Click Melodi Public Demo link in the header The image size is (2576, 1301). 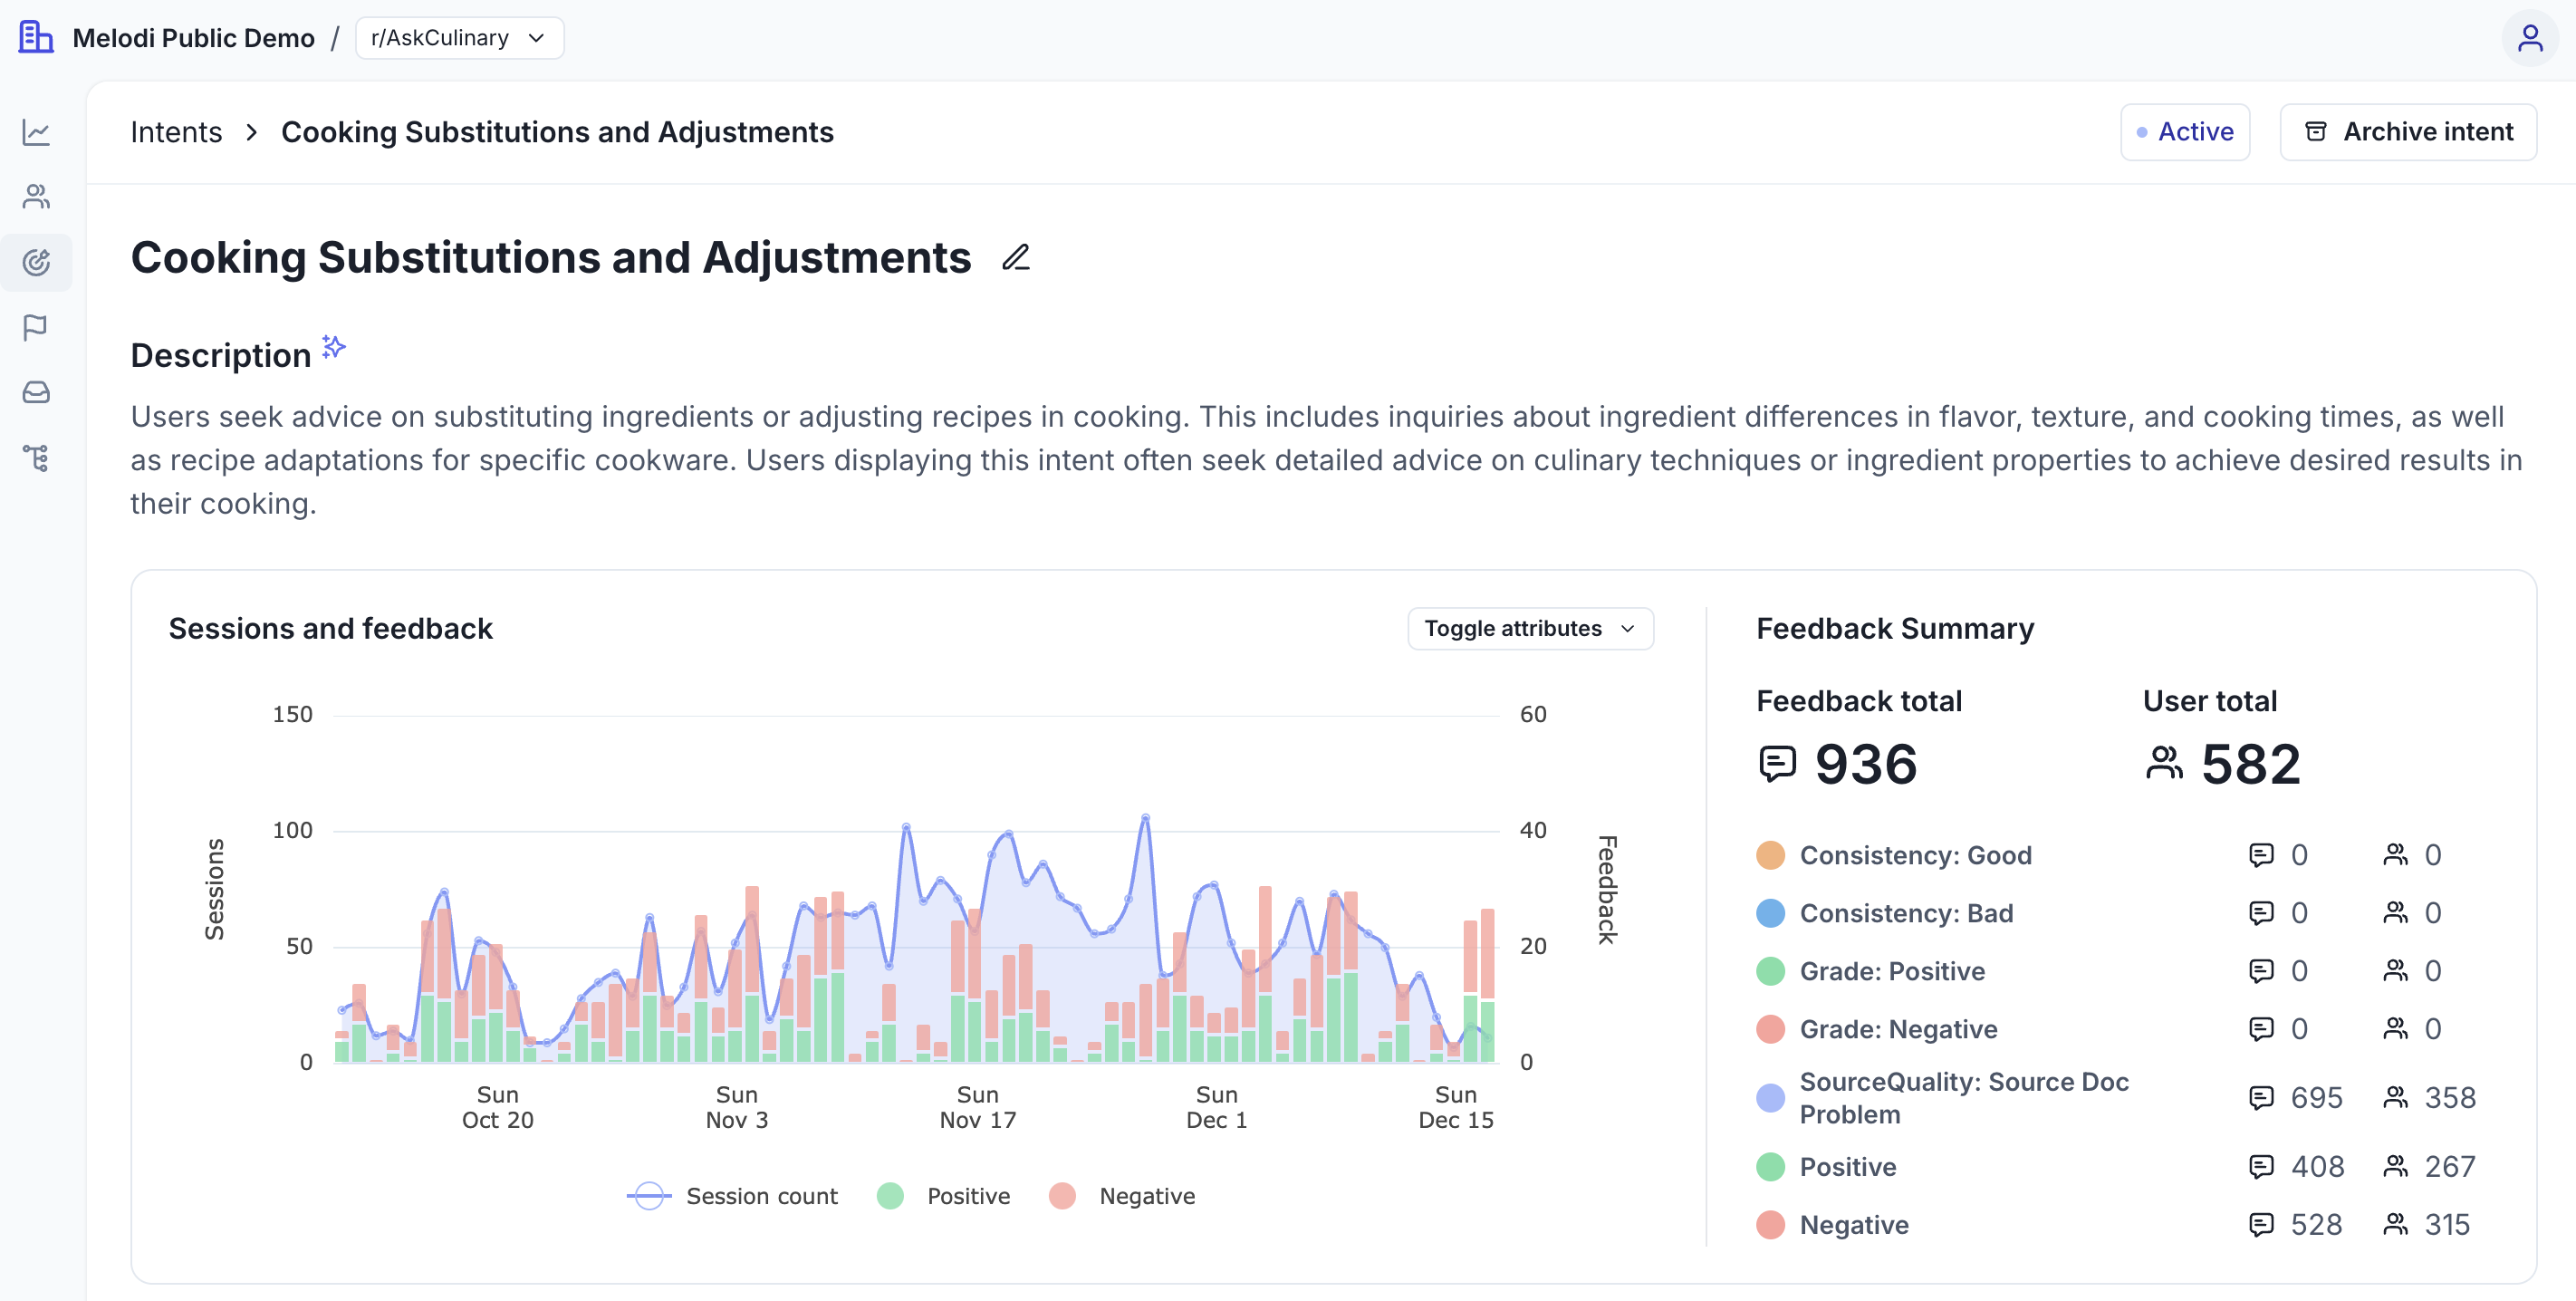pos(193,37)
